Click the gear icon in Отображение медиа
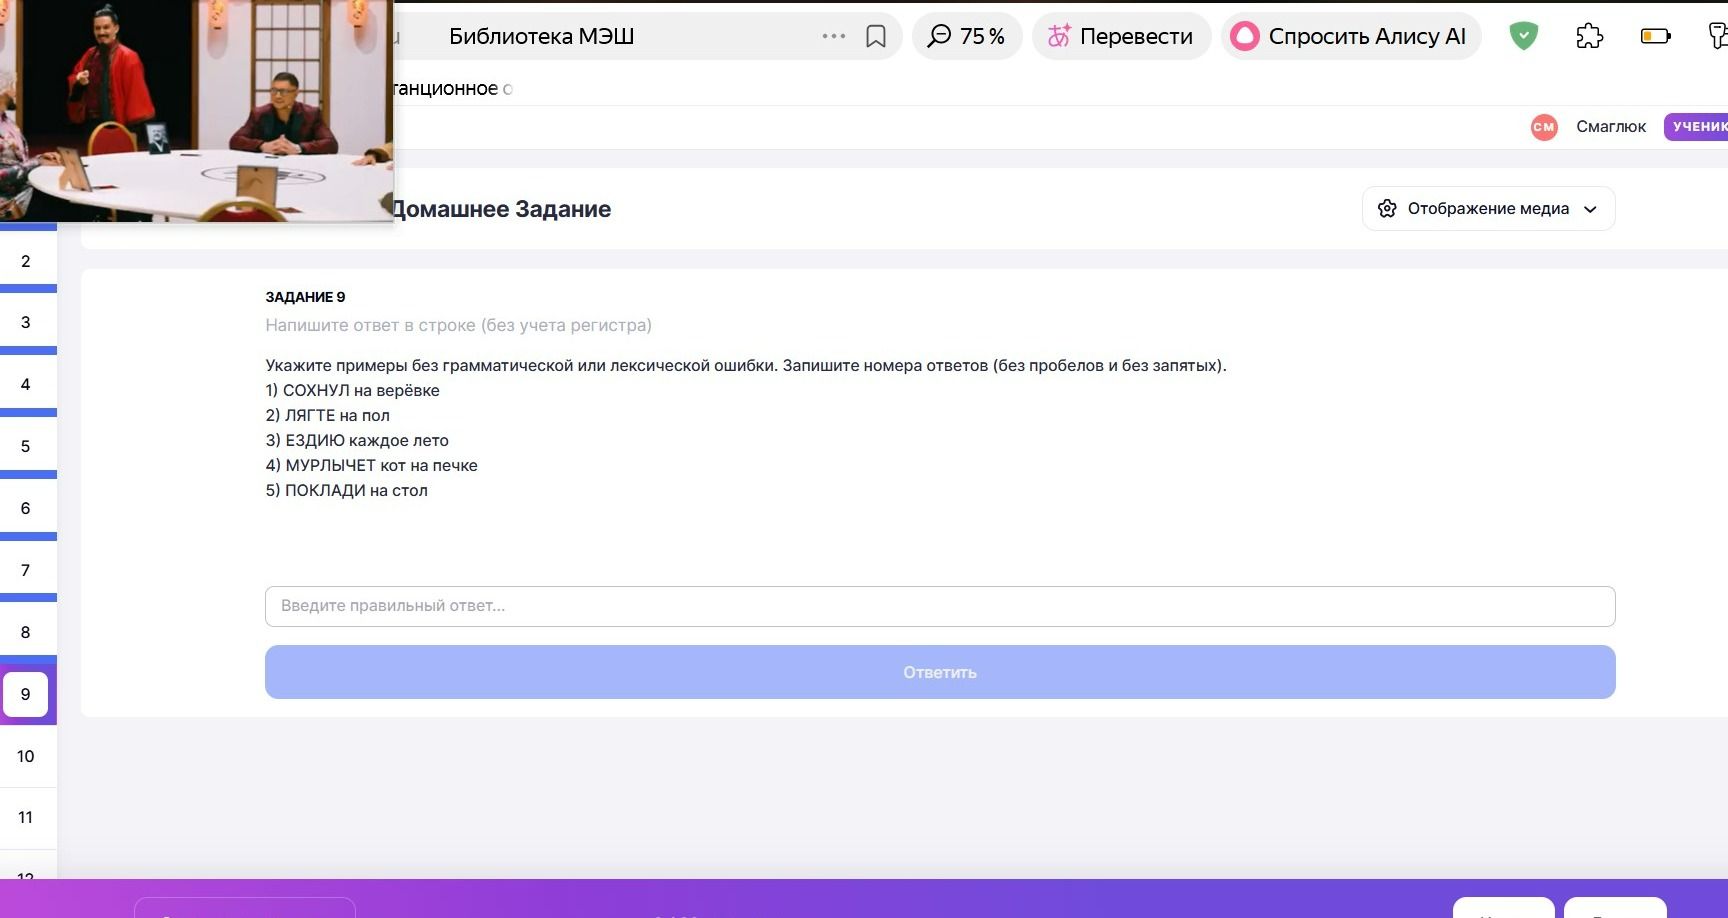 1387,209
